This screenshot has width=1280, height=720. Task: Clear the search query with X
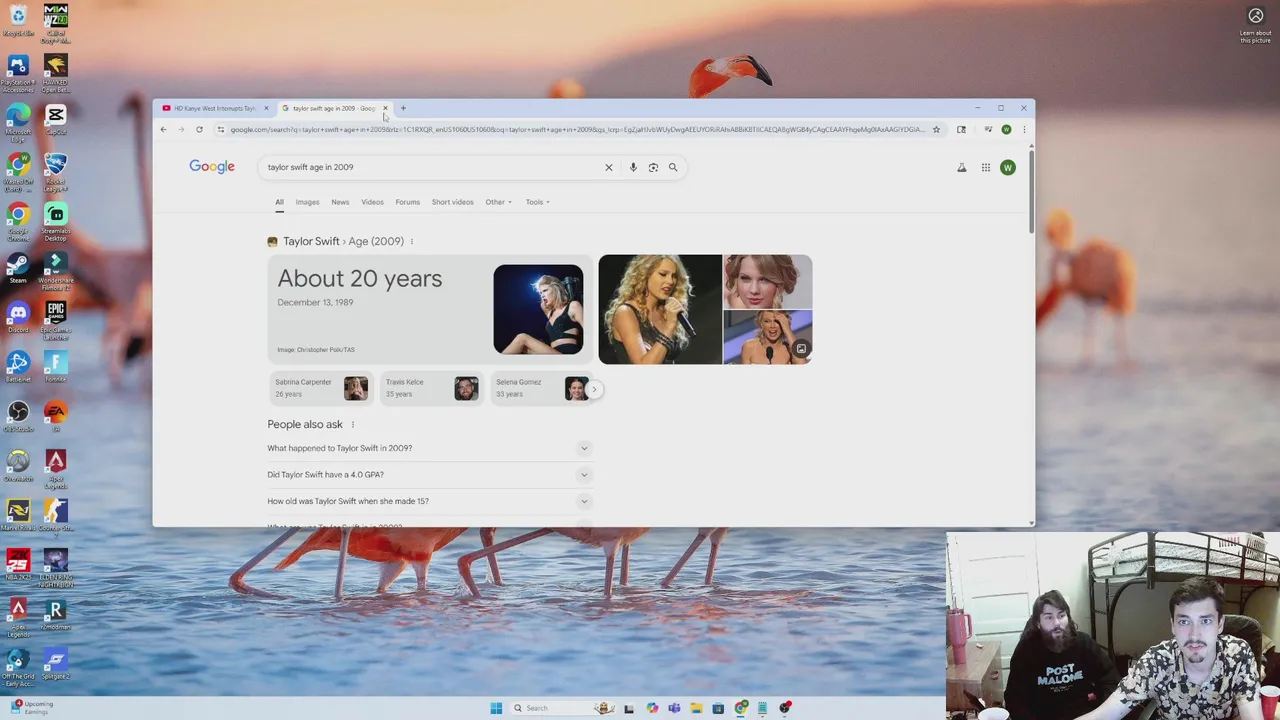(x=609, y=167)
